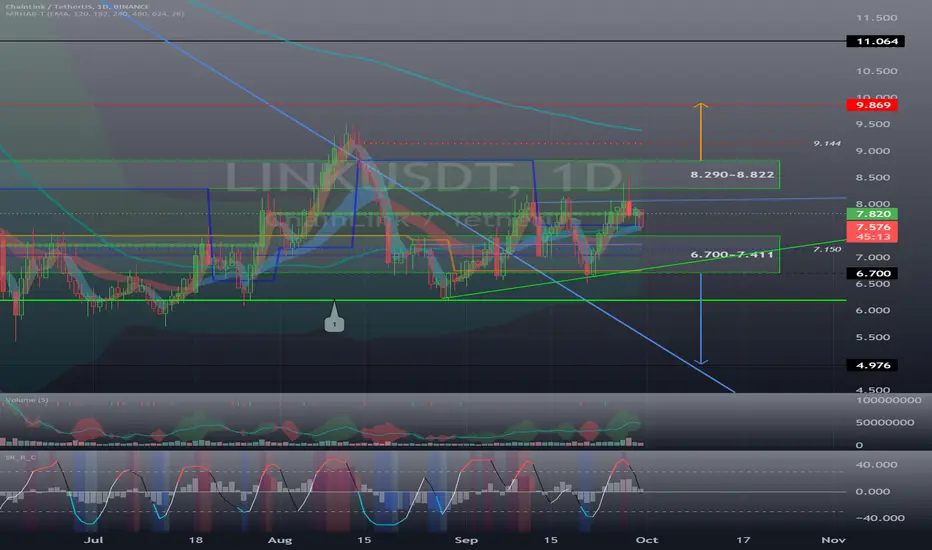Click the 40.000 oscillator axis value

[x=876, y=465]
